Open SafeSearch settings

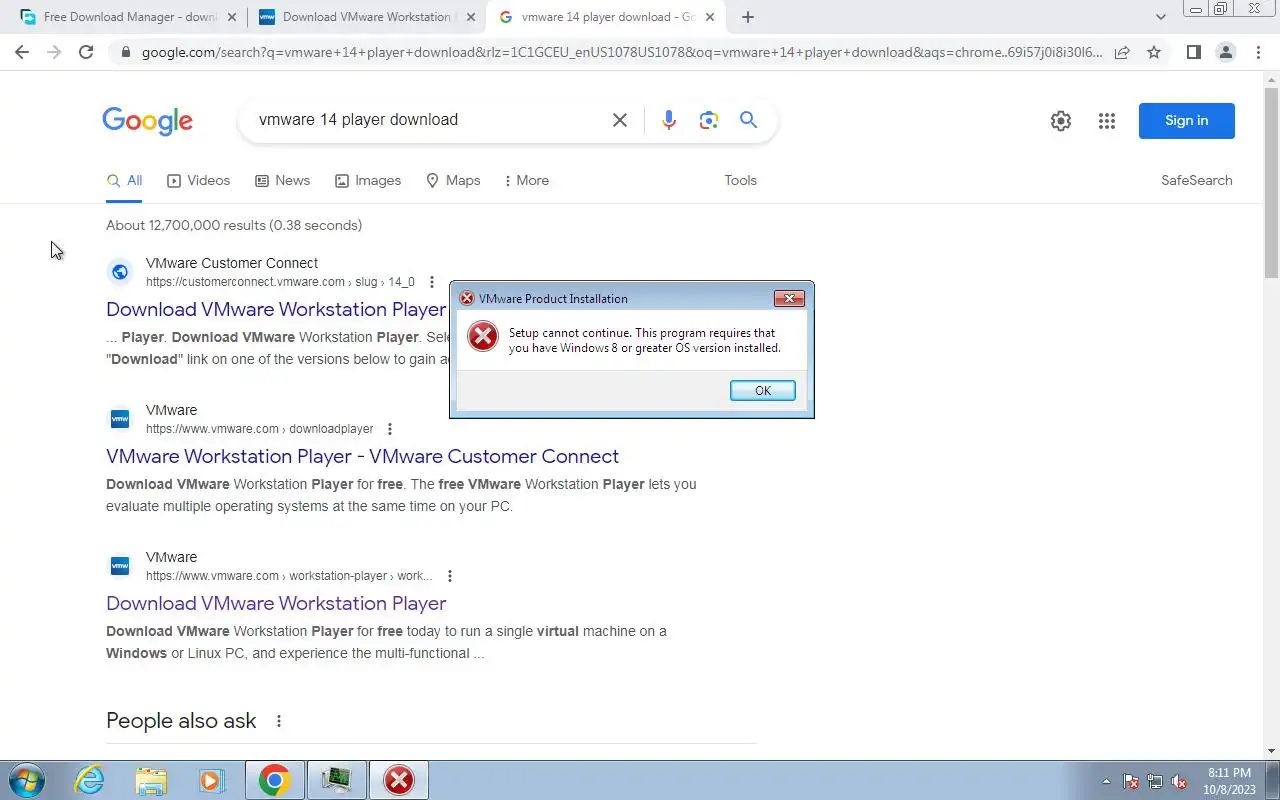[1197, 181]
